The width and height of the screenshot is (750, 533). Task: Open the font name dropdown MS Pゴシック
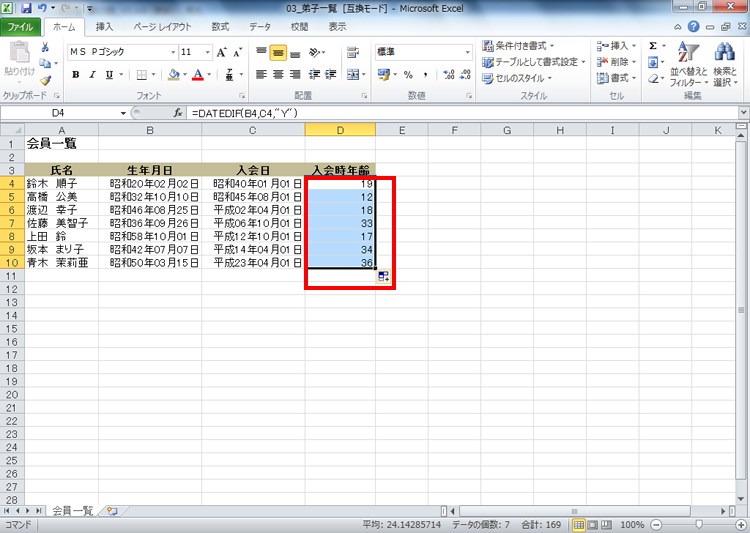[173, 52]
